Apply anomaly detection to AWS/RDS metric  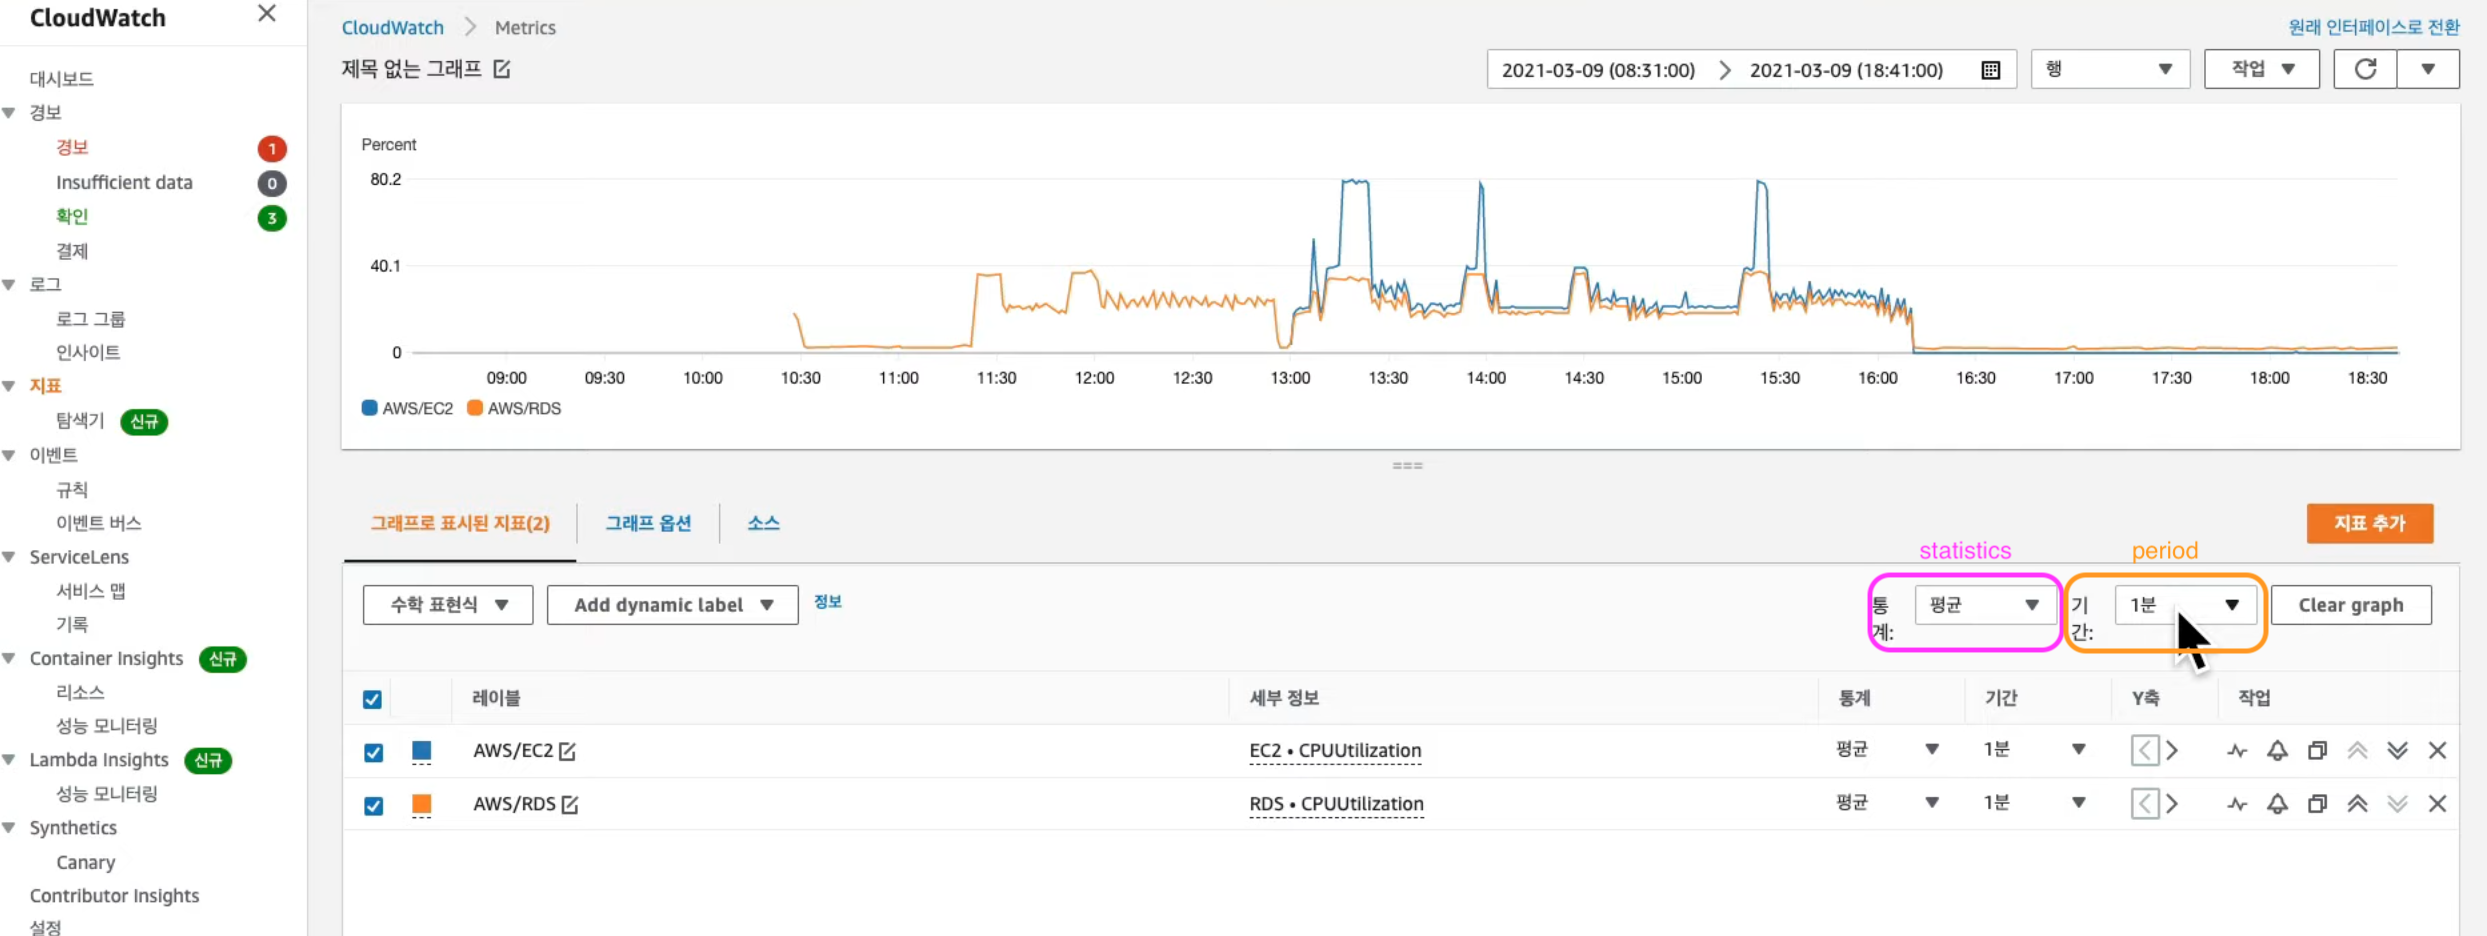(2237, 804)
